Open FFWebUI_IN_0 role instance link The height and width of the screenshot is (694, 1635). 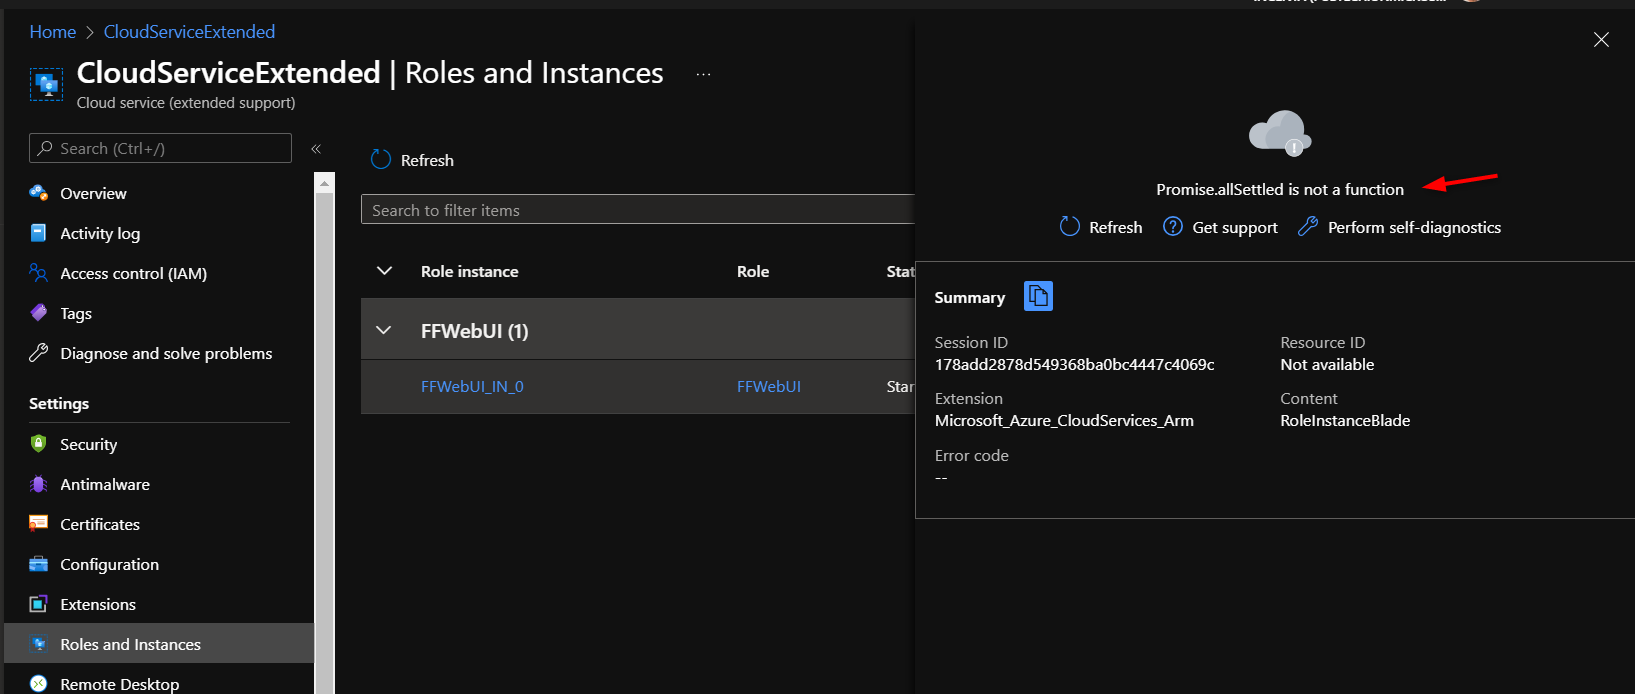(472, 386)
